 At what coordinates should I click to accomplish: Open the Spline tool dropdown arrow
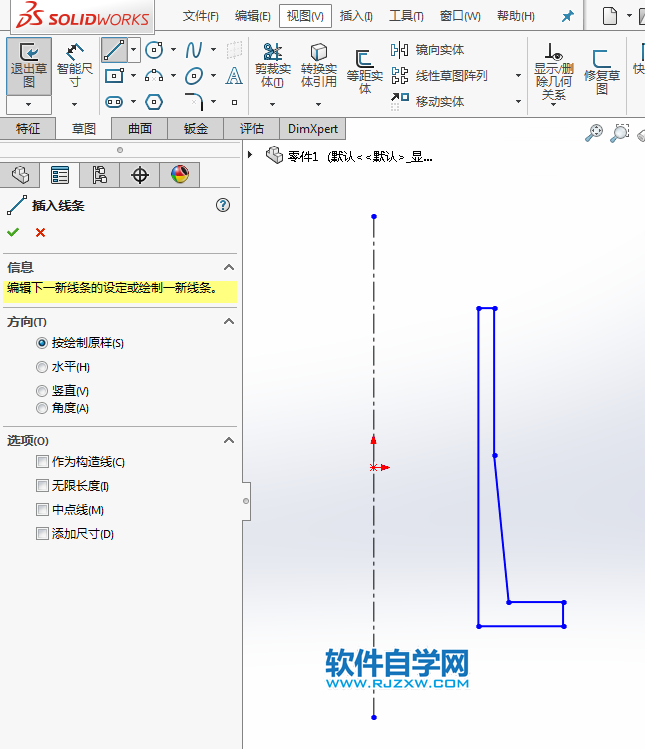[214, 50]
